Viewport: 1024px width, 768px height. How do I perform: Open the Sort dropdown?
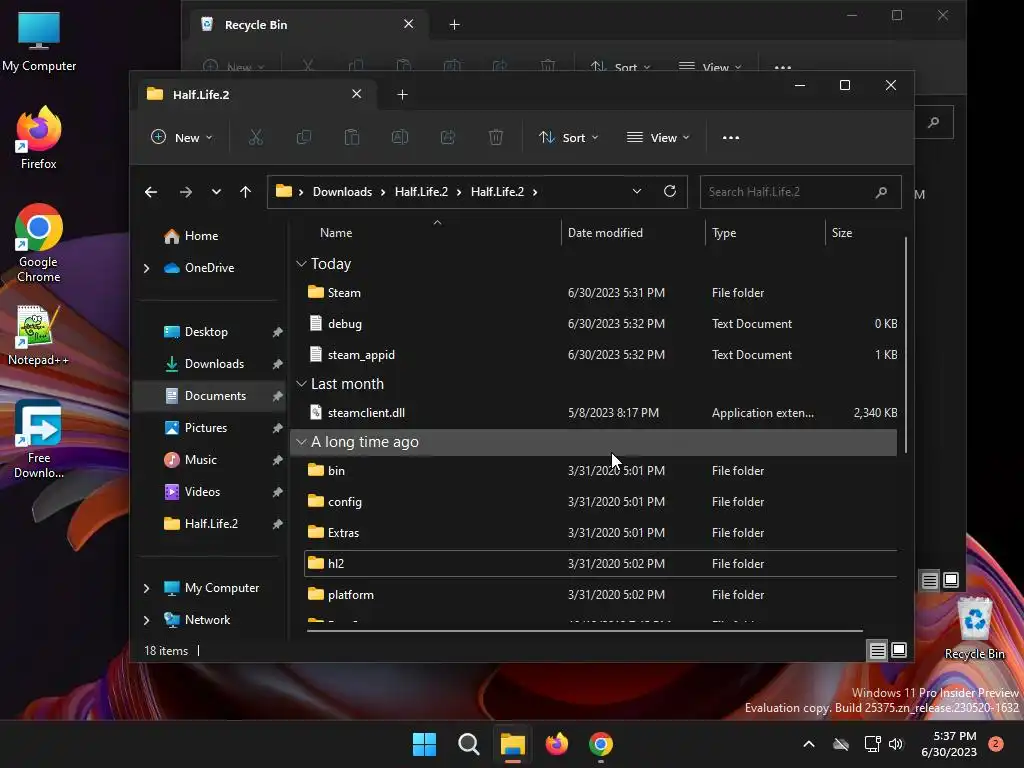tap(568, 138)
